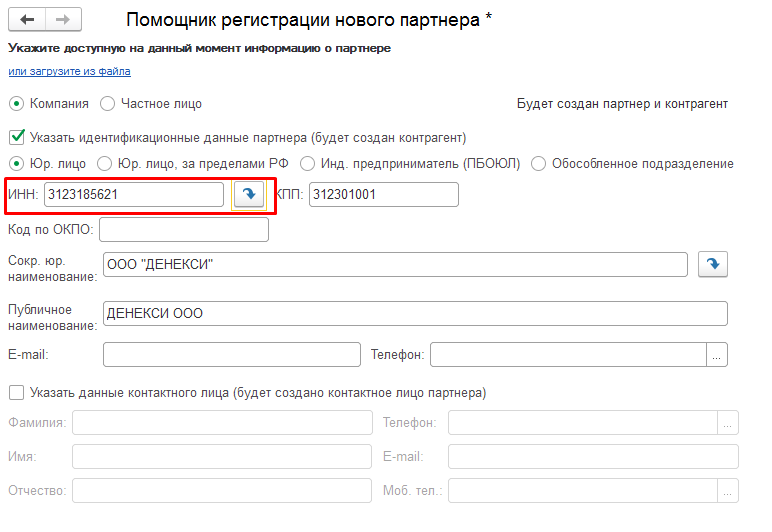The width and height of the screenshot is (772, 532).
Task: Enable contact person data checkbox
Action: coord(16,393)
